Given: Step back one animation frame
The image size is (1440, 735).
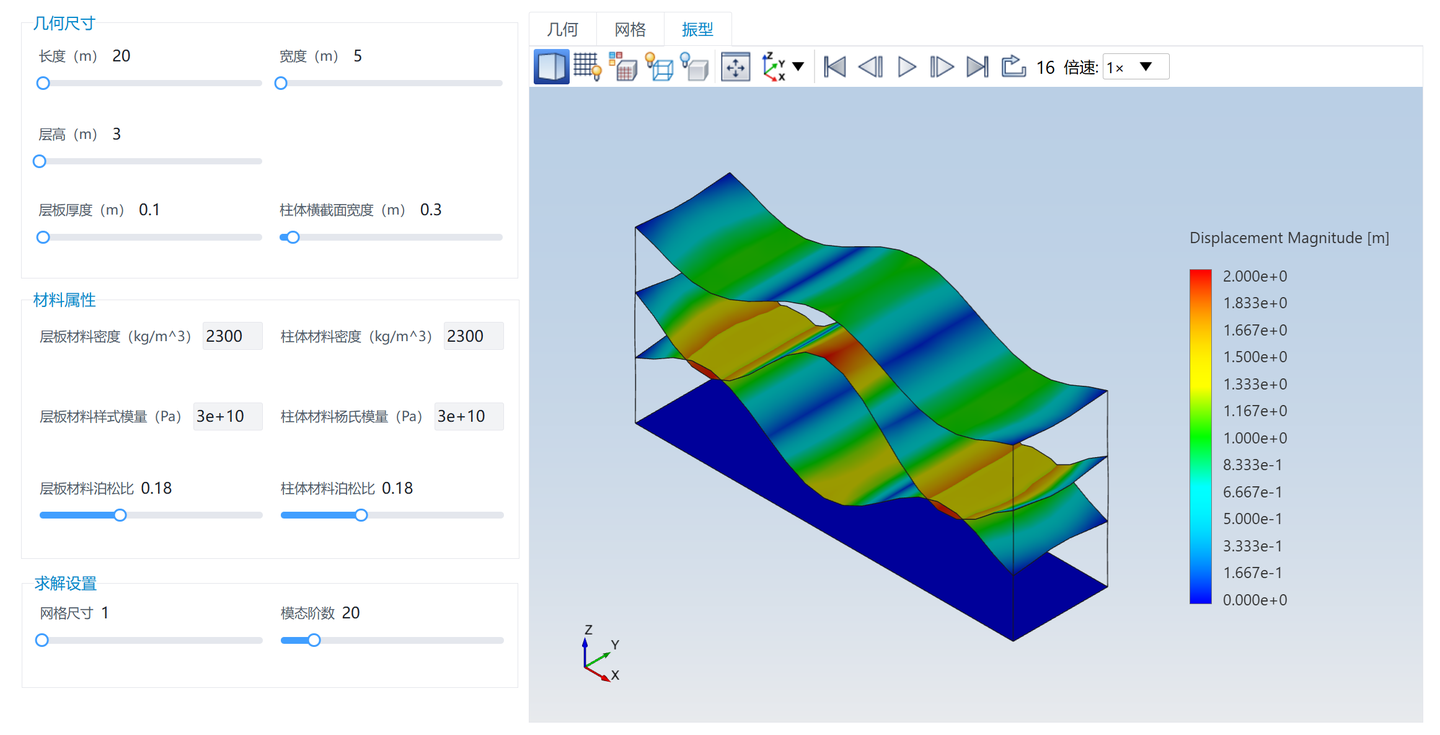Looking at the screenshot, I should [870, 67].
